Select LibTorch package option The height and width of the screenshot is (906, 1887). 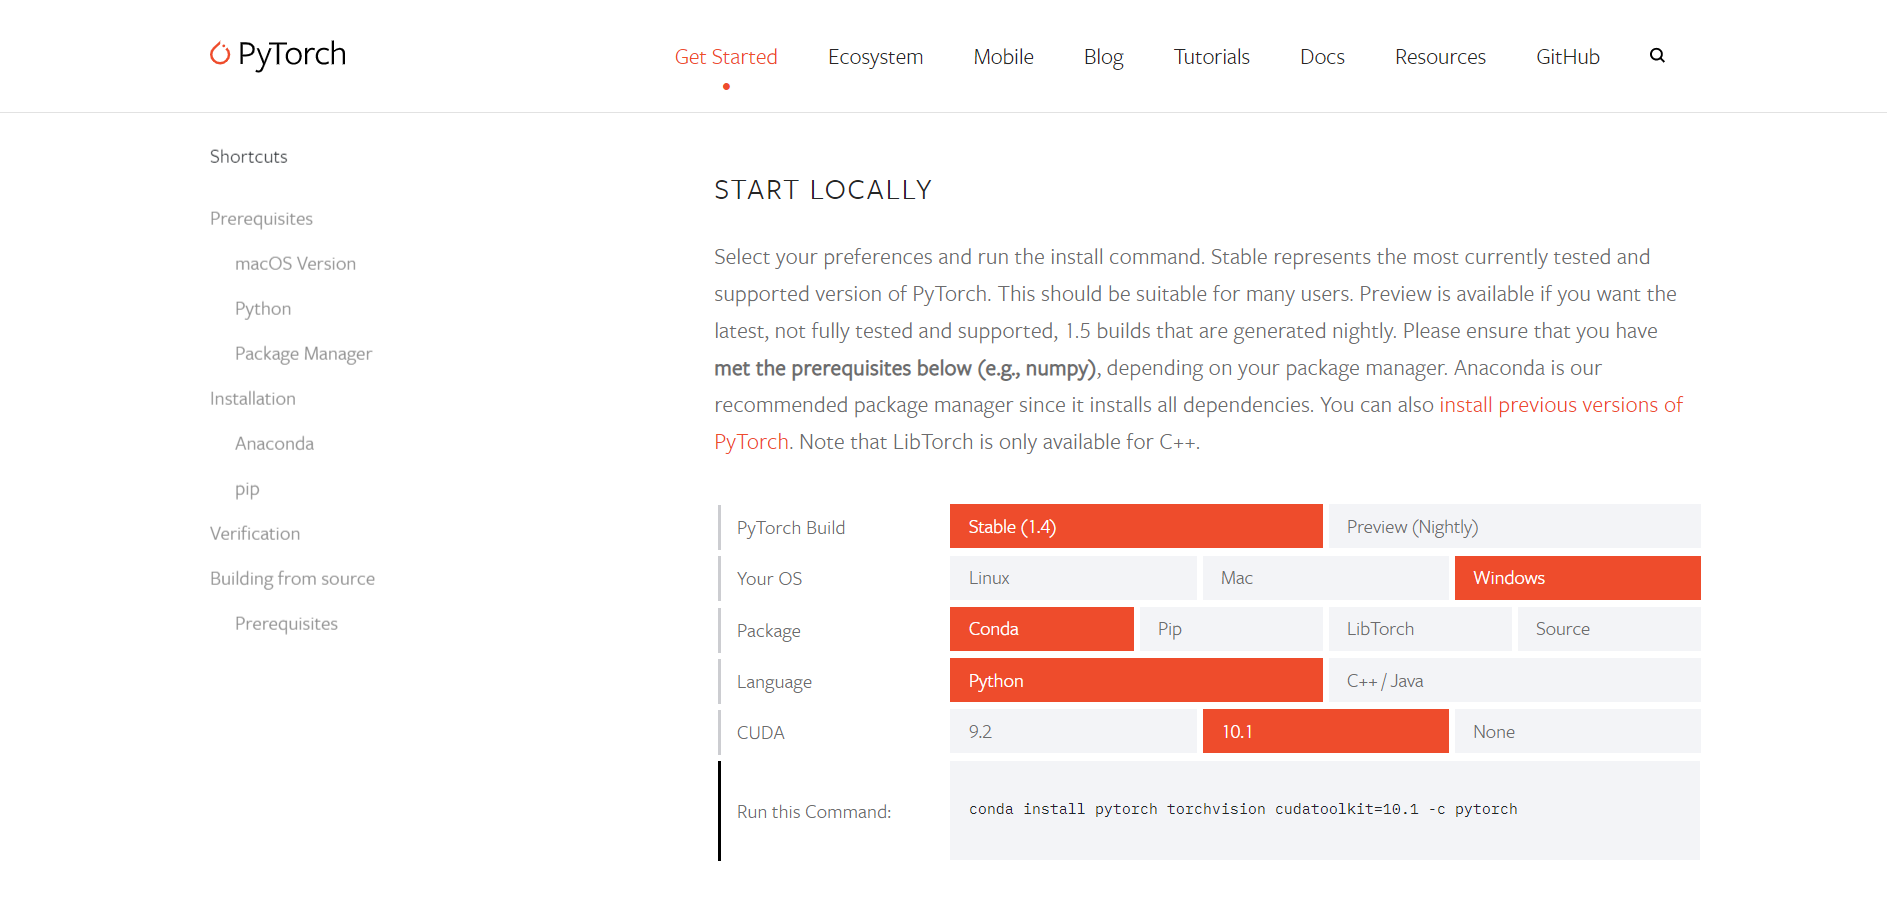pos(1419,629)
